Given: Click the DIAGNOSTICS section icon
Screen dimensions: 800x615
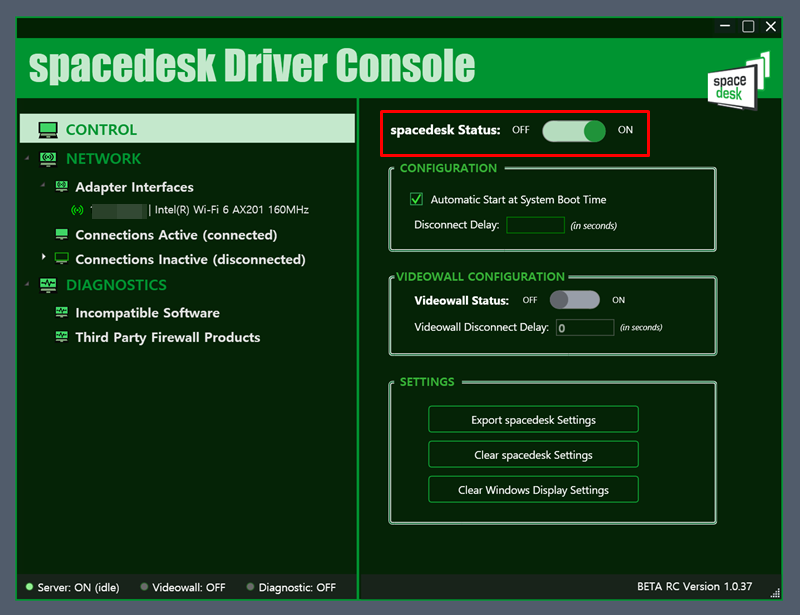Looking at the screenshot, I should [48, 285].
